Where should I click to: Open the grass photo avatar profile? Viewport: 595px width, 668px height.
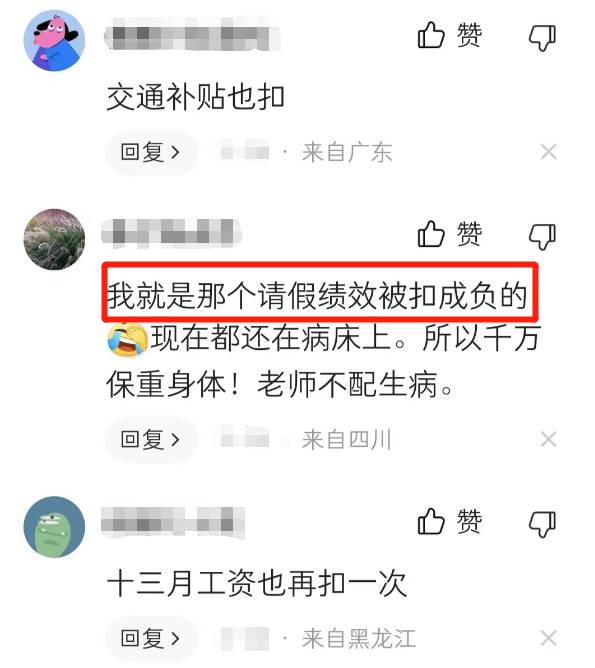click(54, 239)
